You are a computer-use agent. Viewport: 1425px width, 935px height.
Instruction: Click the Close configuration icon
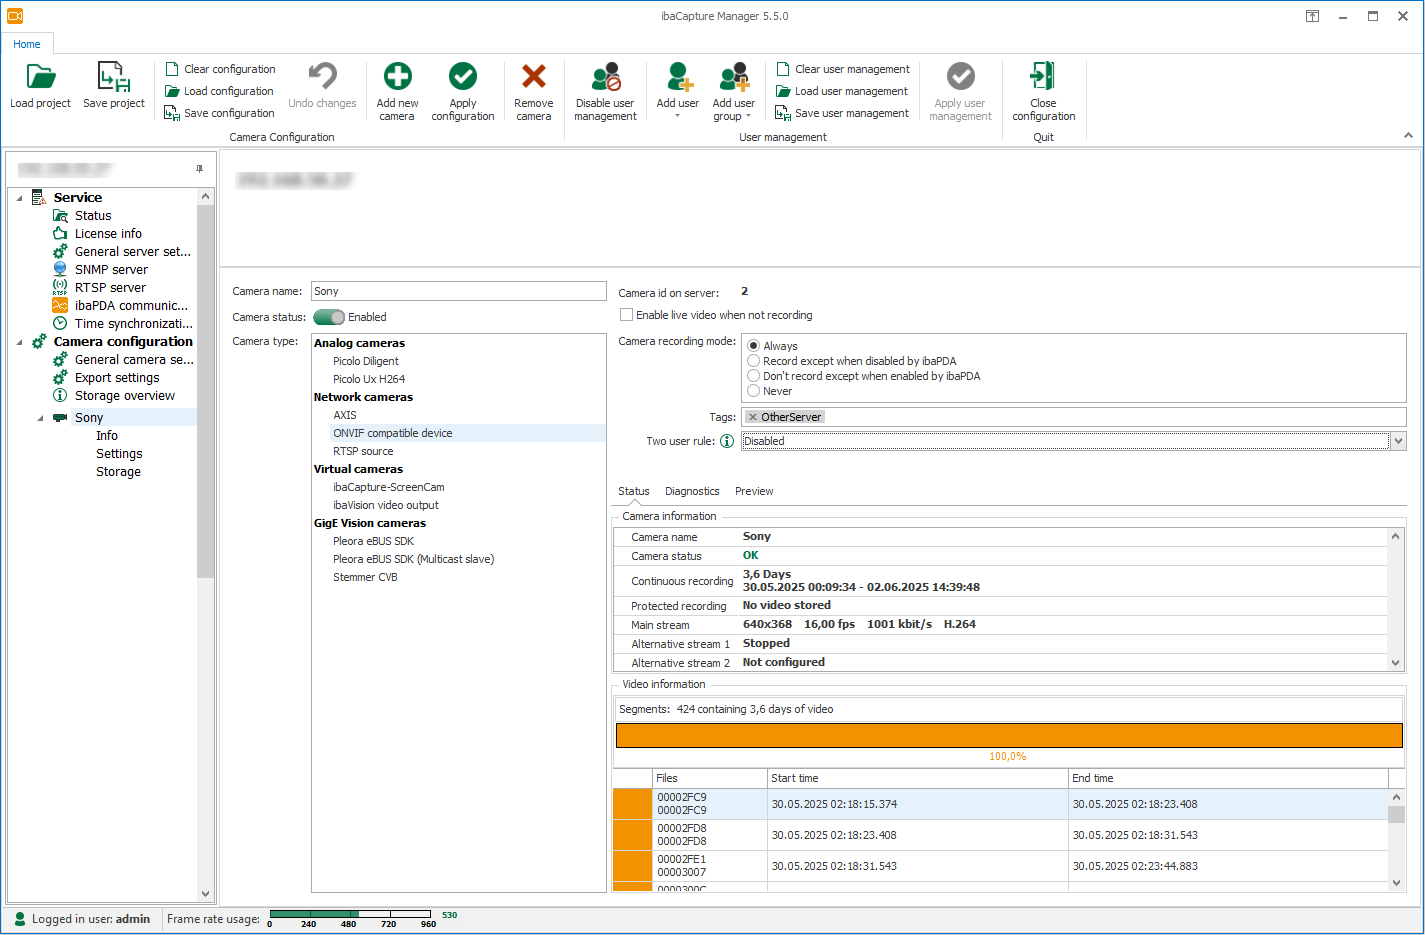[1043, 77]
